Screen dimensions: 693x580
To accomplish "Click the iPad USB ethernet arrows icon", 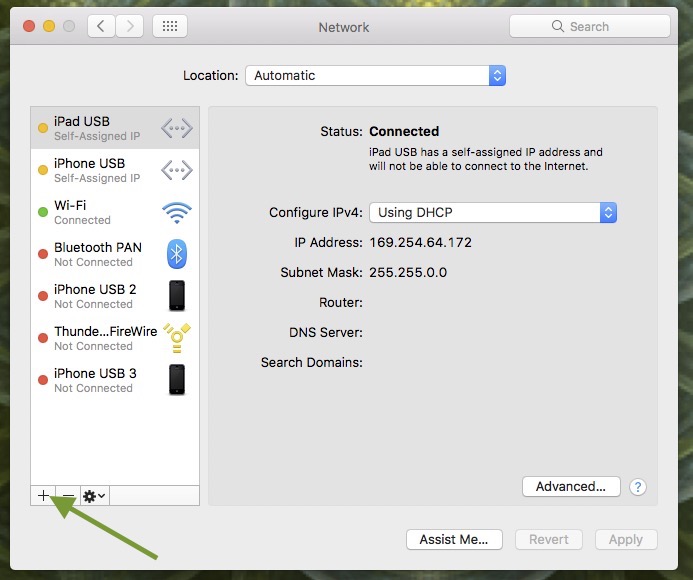I will click(177, 129).
